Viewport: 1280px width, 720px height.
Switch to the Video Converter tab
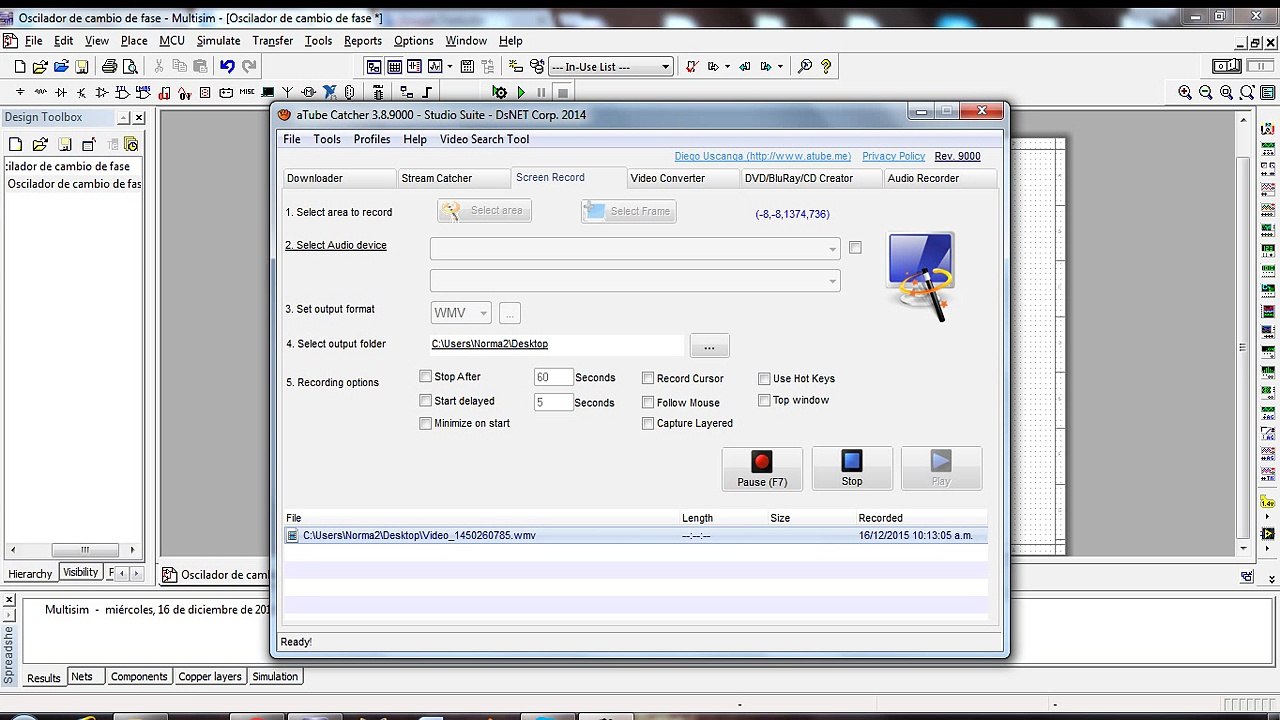pyautogui.click(x=667, y=178)
